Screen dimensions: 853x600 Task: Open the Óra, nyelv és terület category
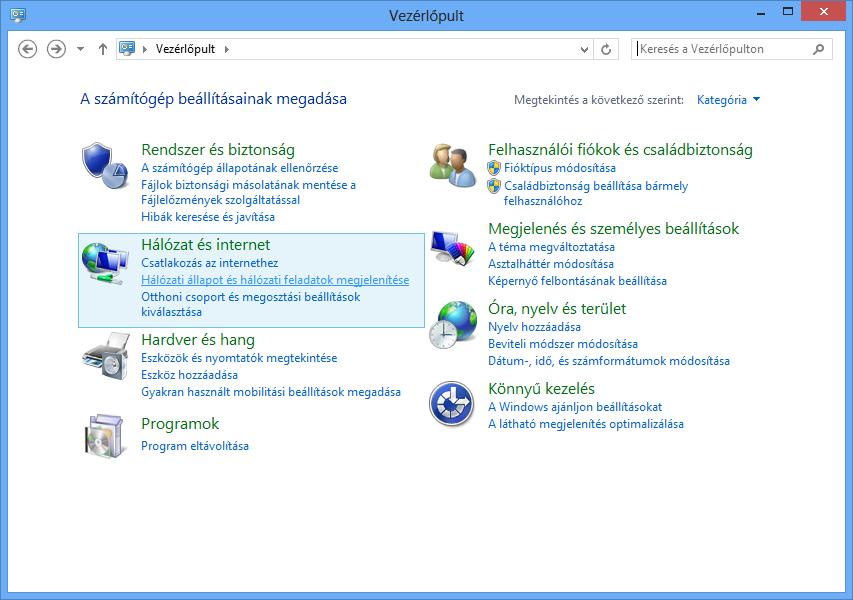point(557,309)
